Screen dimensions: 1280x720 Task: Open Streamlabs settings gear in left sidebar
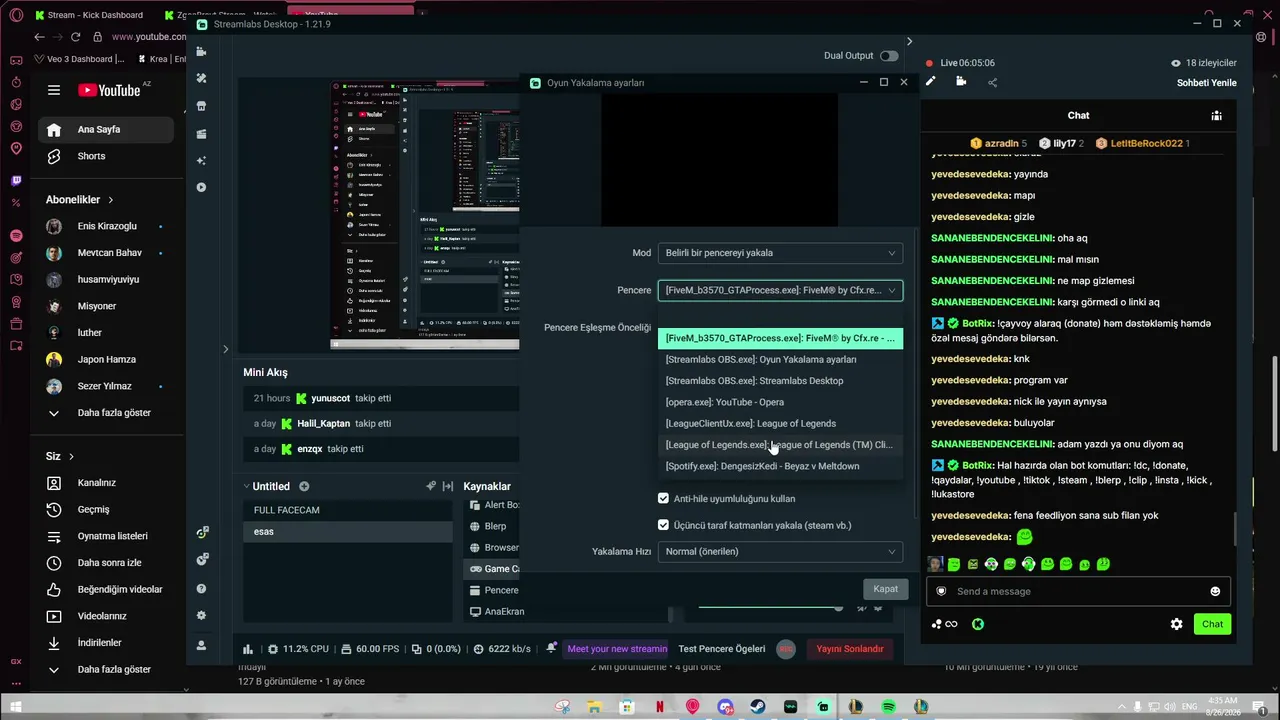coord(201,616)
